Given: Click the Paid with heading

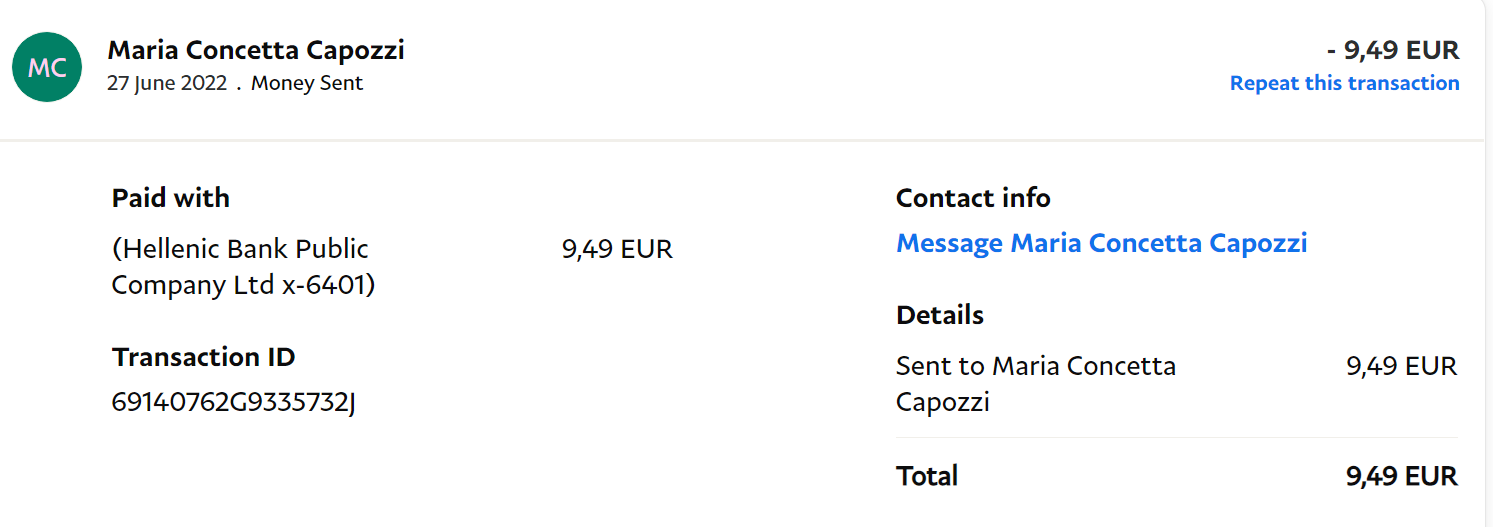Looking at the screenshot, I should (171, 198).
